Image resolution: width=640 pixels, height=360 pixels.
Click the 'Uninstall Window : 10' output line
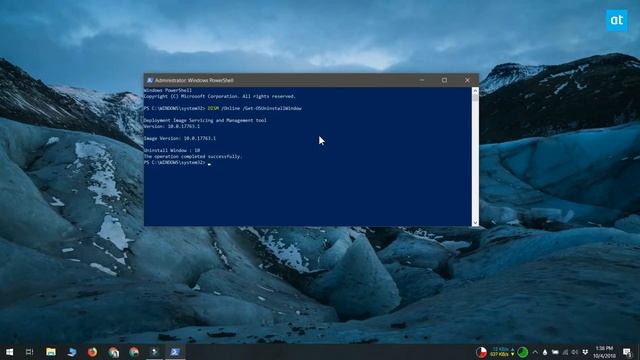pyautogui.click(x=172, y=151)
